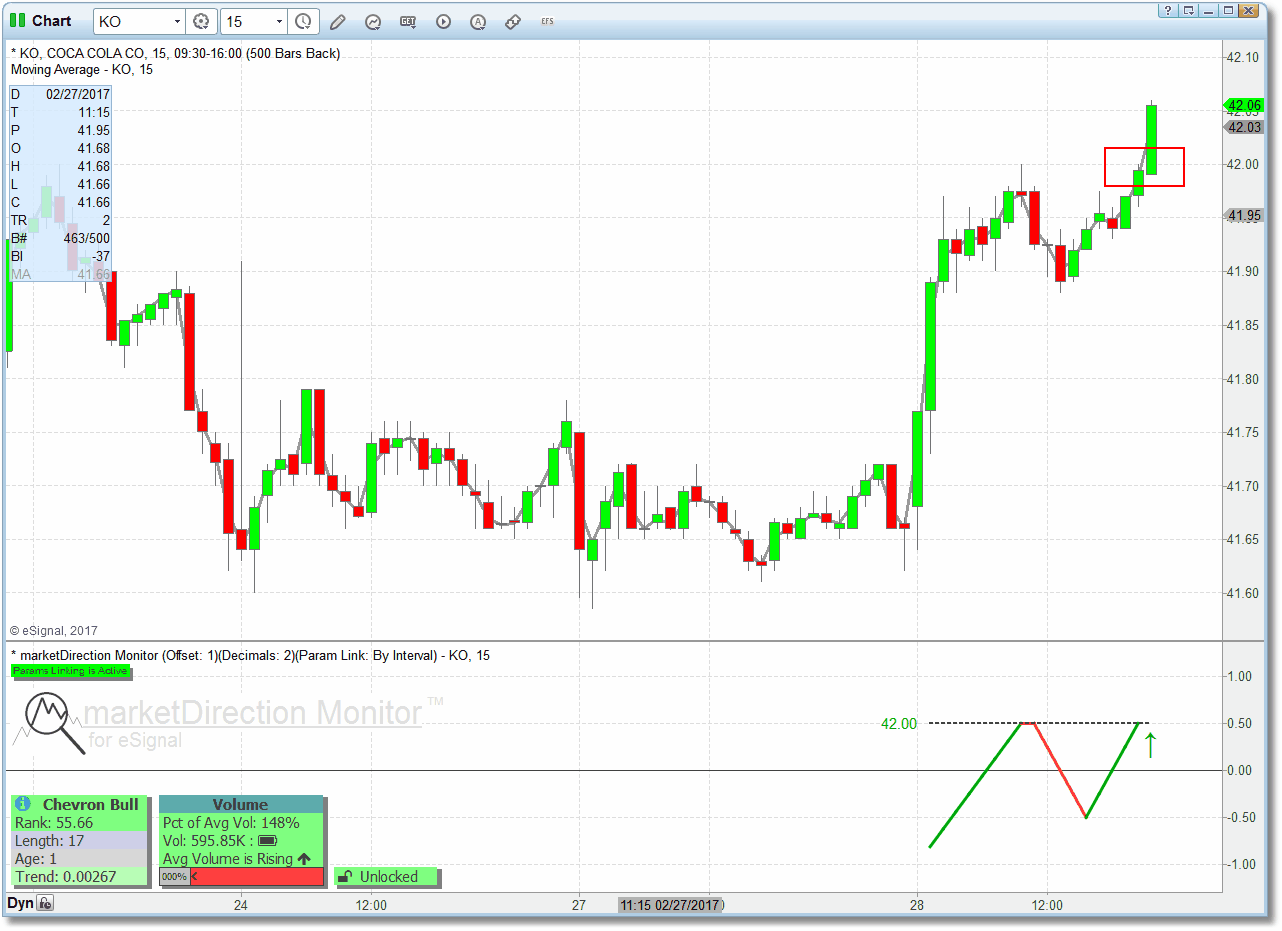This screenshot has width=1282, height=931.
Task: Click the Chevron Bull info icon
Action: (24, 804)
